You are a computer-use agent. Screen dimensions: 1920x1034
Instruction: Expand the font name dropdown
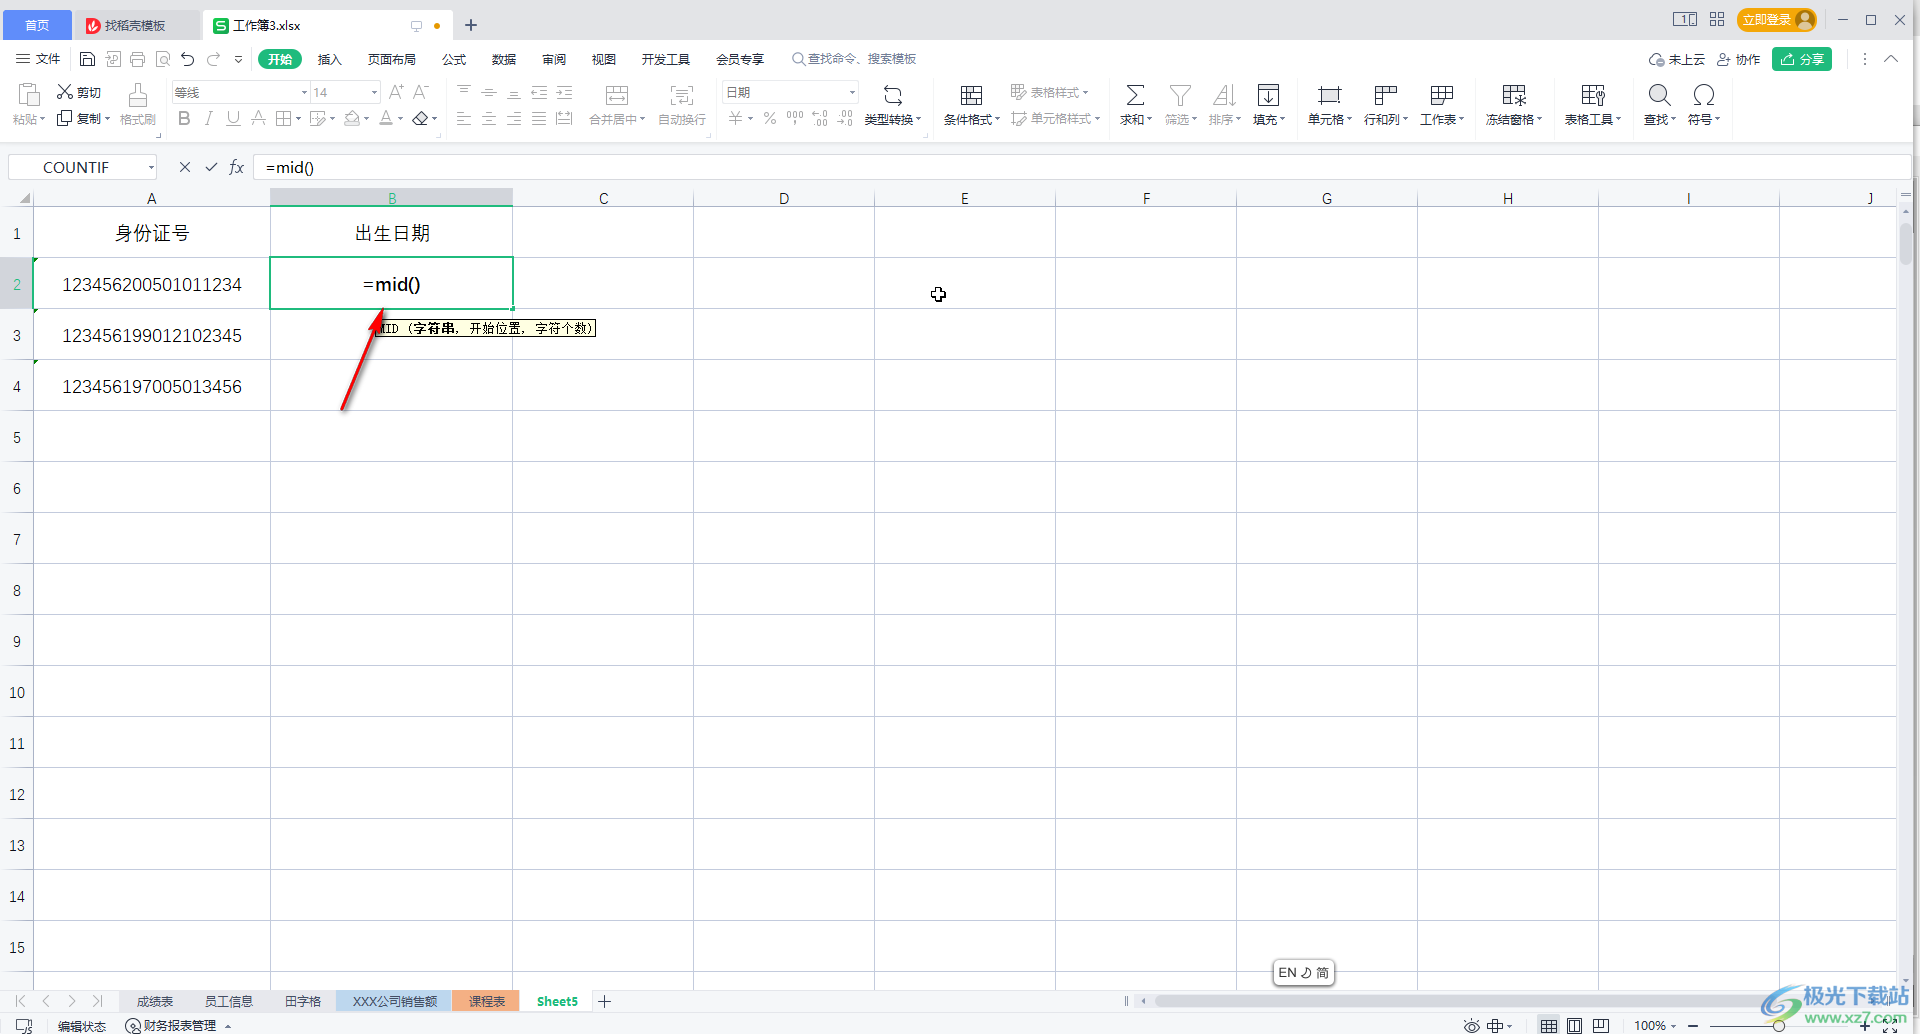coord(304,92)
